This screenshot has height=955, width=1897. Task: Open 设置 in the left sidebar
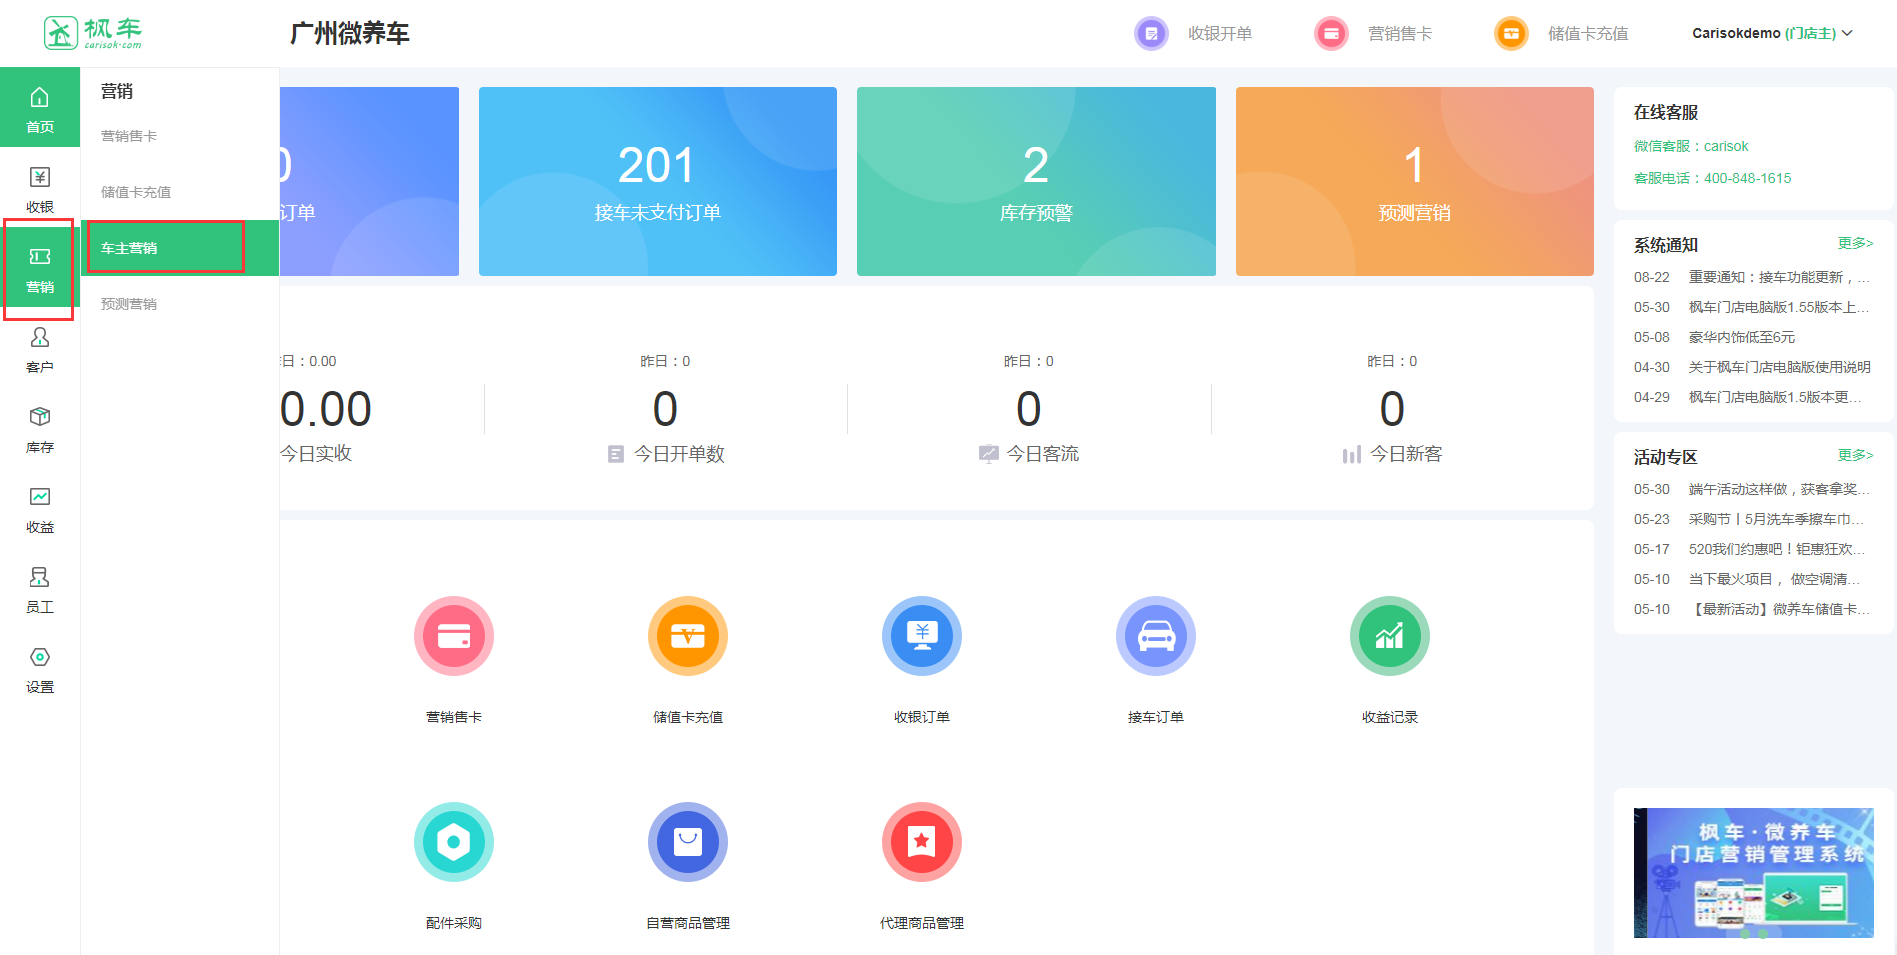click(40, 669)
